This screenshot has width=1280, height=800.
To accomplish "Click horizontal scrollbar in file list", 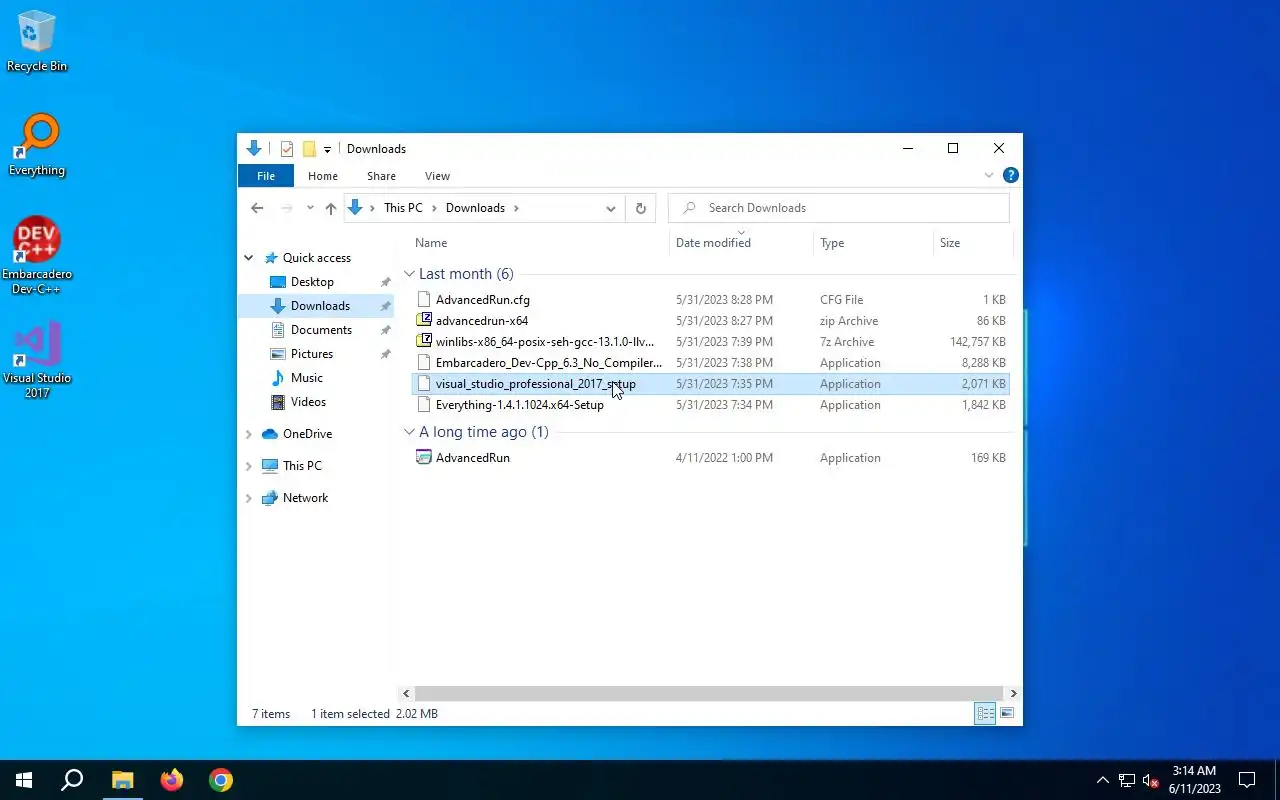I will tap(709, 693).
